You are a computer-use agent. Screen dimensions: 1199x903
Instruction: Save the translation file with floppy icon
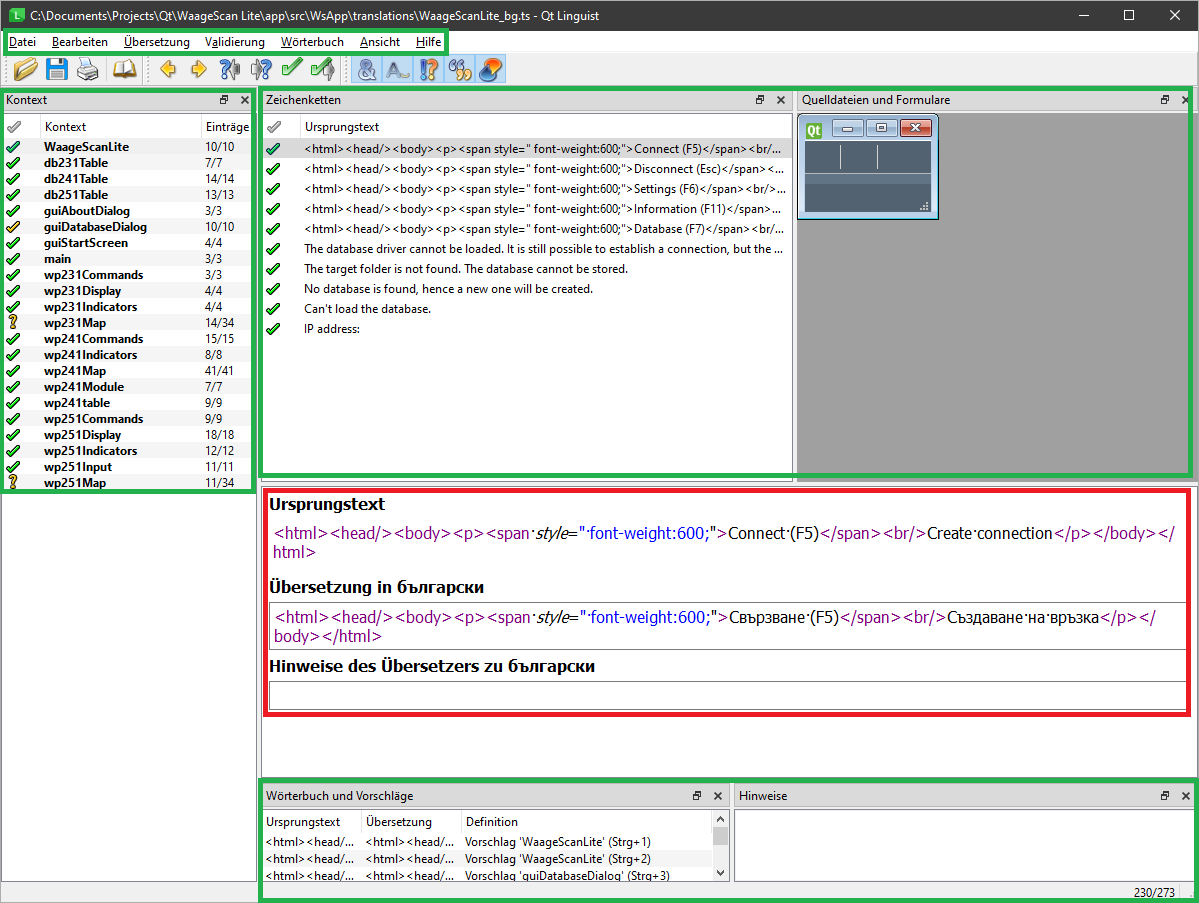[x=57, y=70]
